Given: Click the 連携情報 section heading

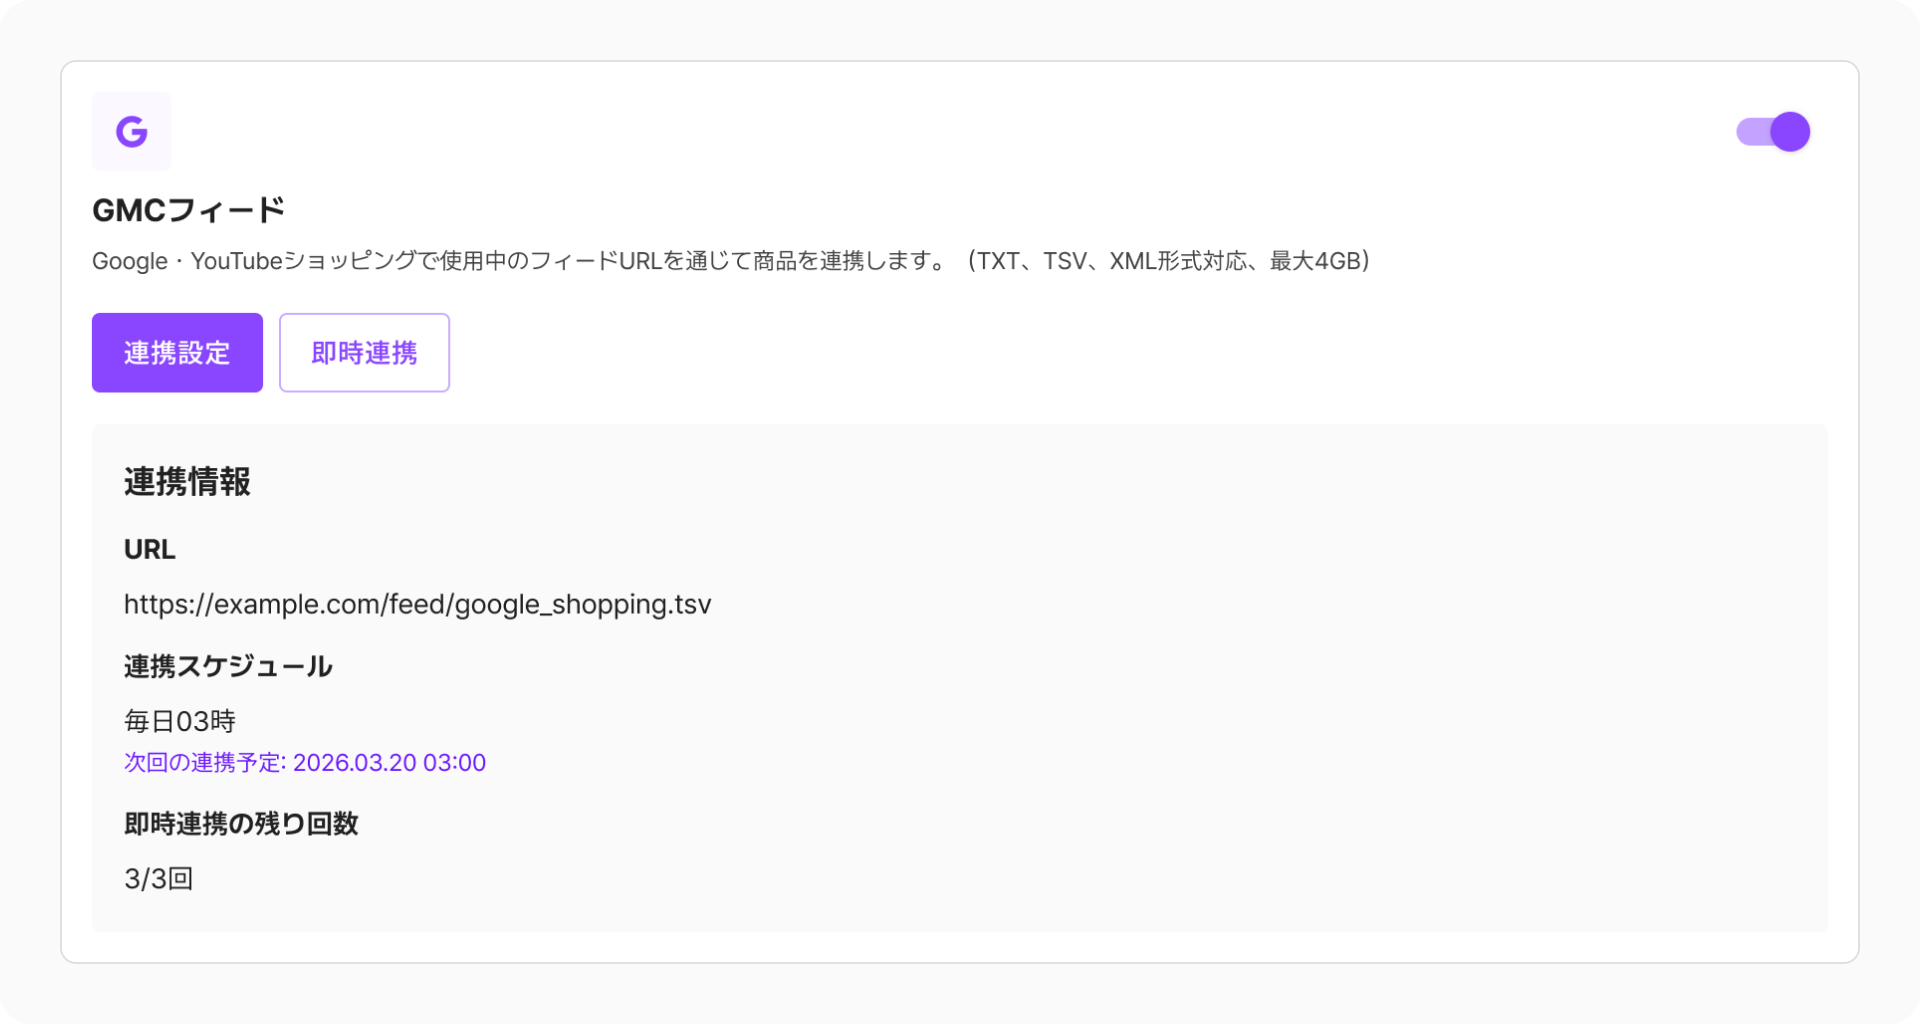Looking at the screenshot, I should tap(187, 482).
